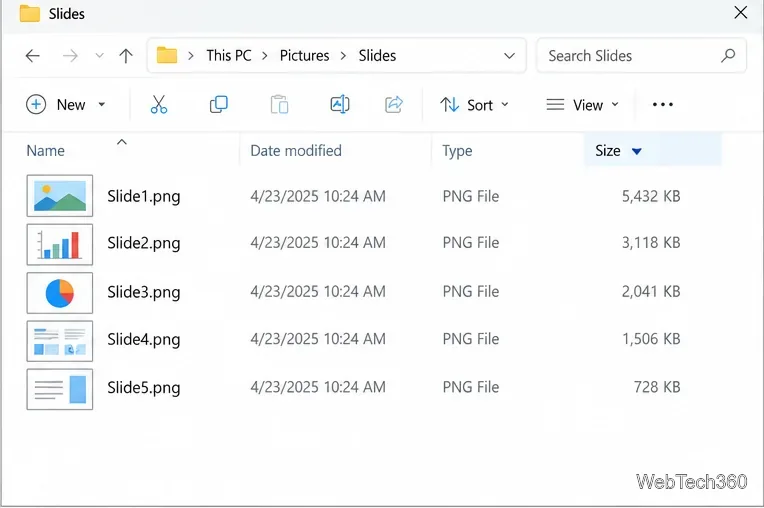
Task: Open the Sort options menu
Action: coord(474,105)
